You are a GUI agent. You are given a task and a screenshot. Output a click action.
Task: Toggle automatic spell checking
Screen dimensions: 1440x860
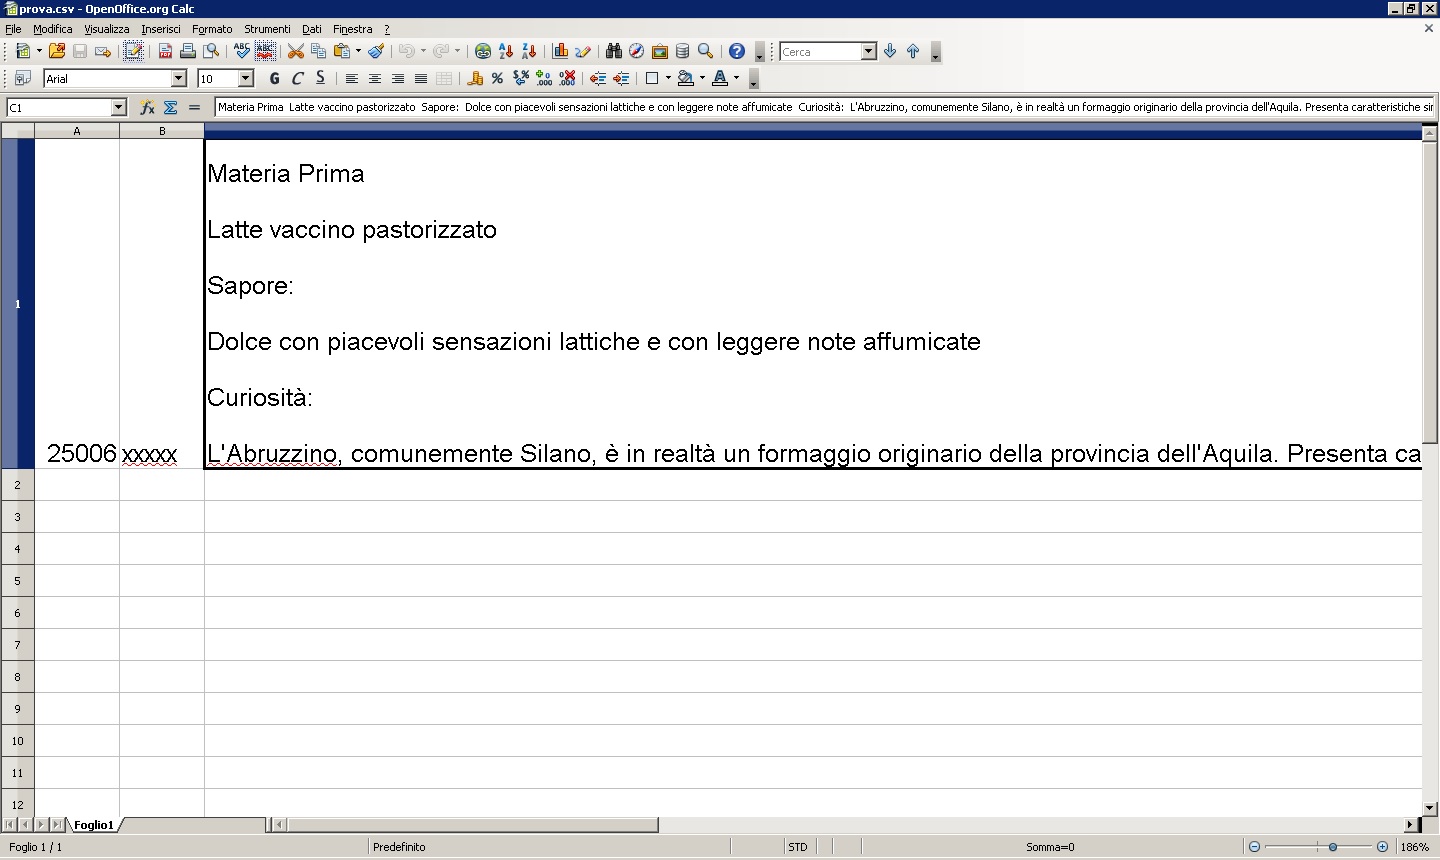point(265,51)
